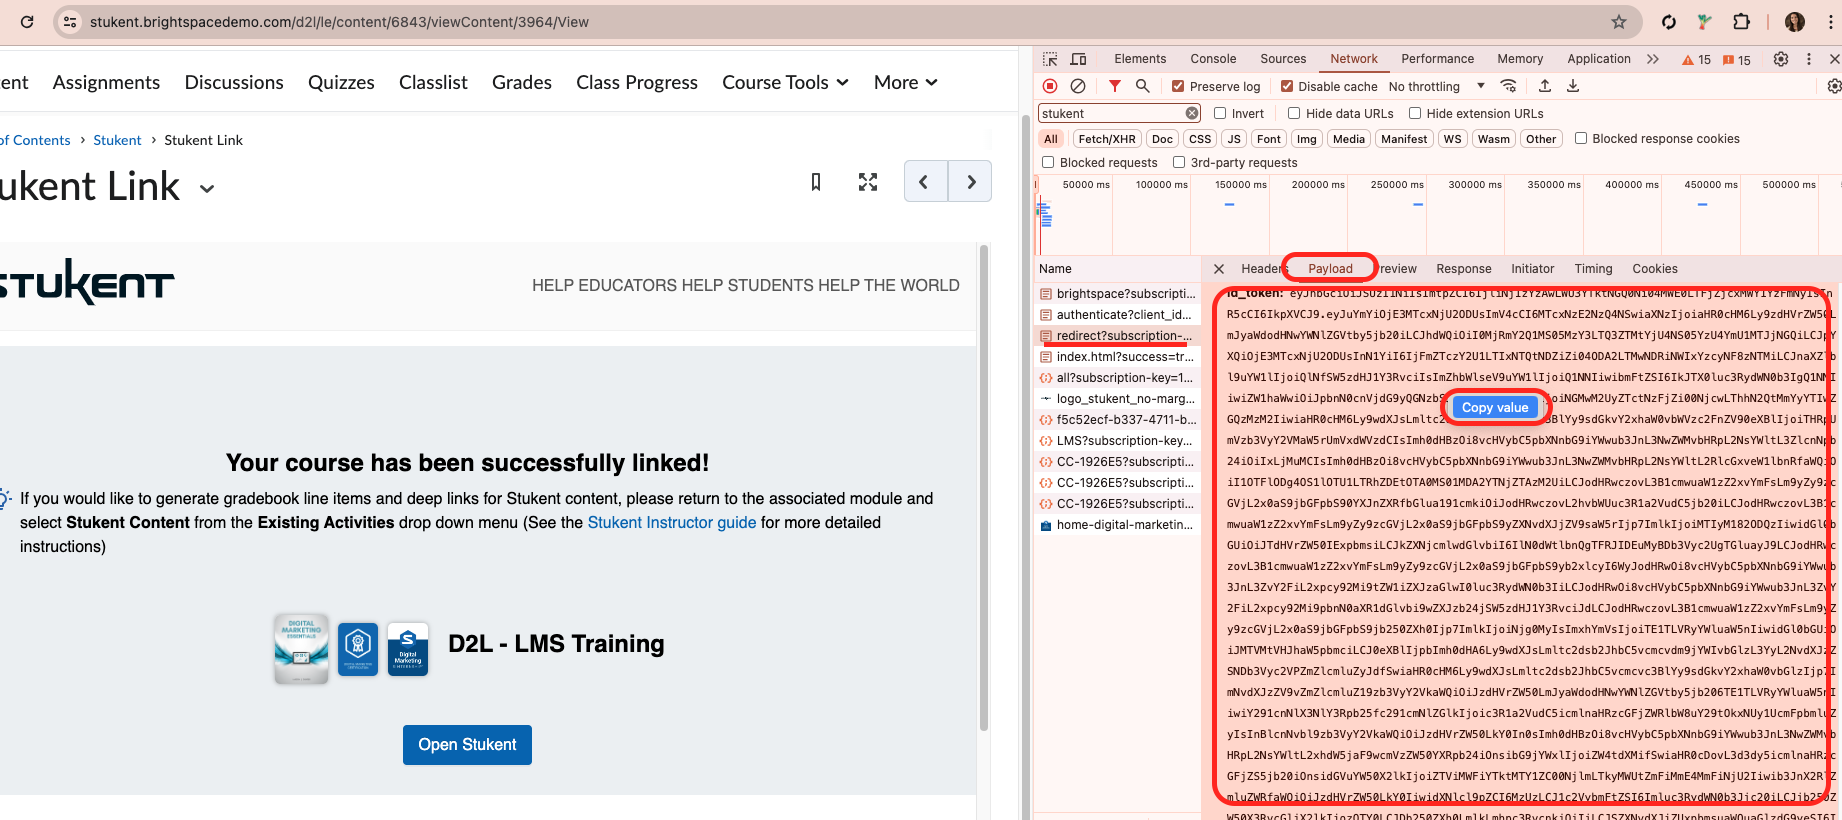Close the request details pane
Screen dimensions: 1842x820
pos(1219,269)
